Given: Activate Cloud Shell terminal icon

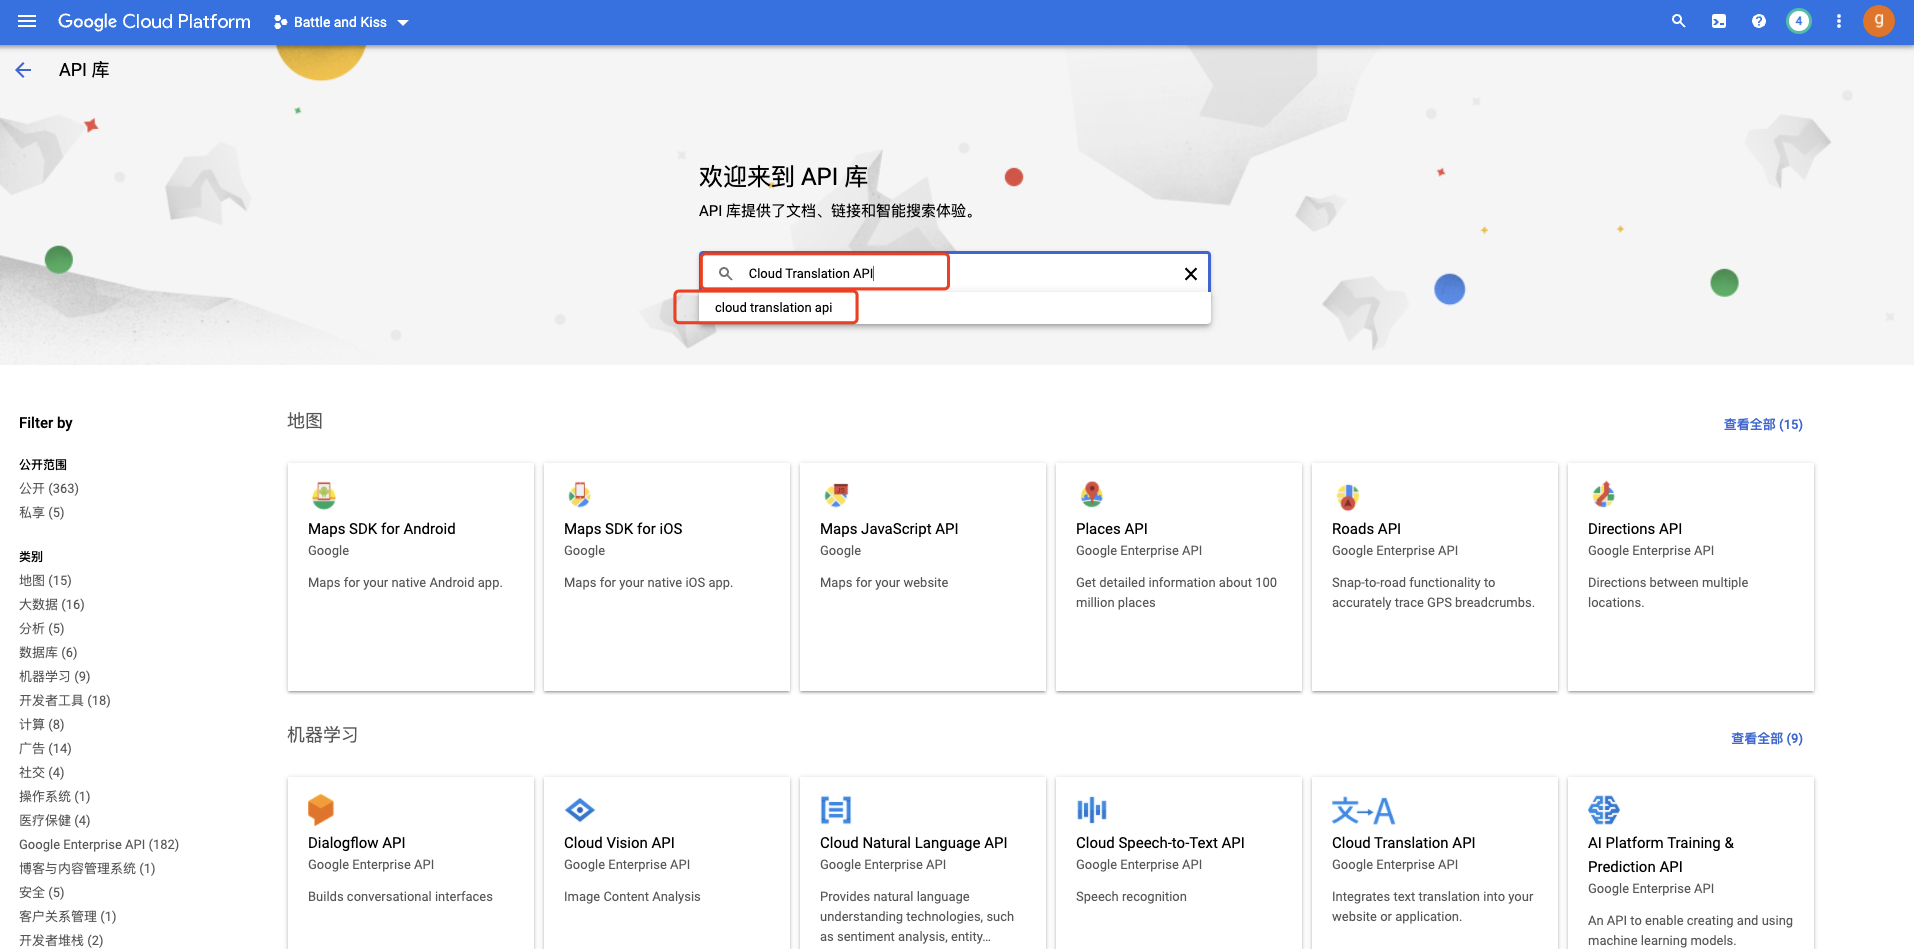Looking at the screenshot, I should pyautogui.click(x=1719, y=21).
